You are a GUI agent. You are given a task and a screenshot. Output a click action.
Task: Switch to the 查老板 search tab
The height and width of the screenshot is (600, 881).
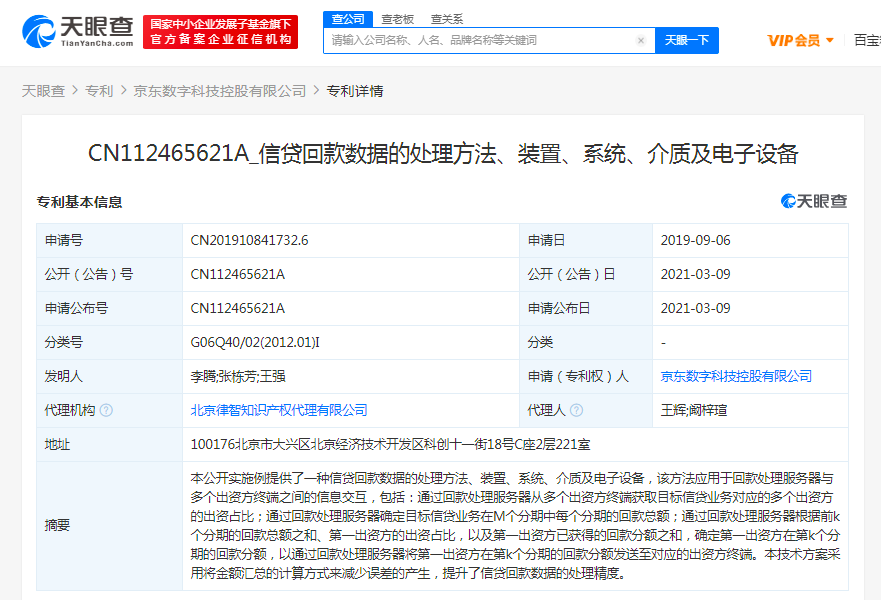tap(398, 19)
